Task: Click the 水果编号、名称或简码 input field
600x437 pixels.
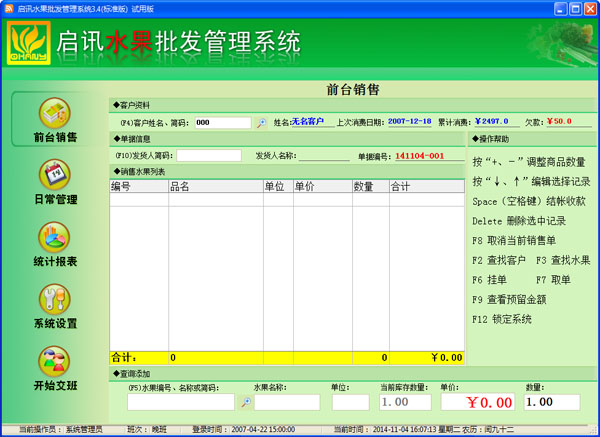Action: (181, 402)
